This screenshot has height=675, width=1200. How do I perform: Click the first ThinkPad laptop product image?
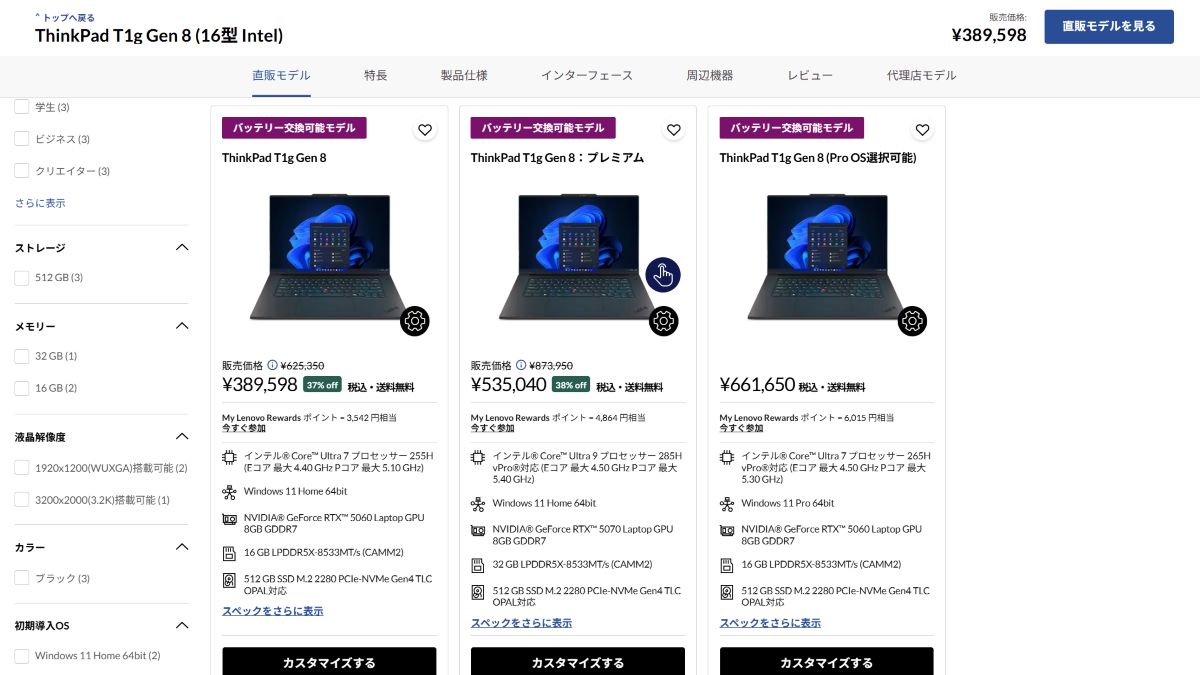pos(329,258)
